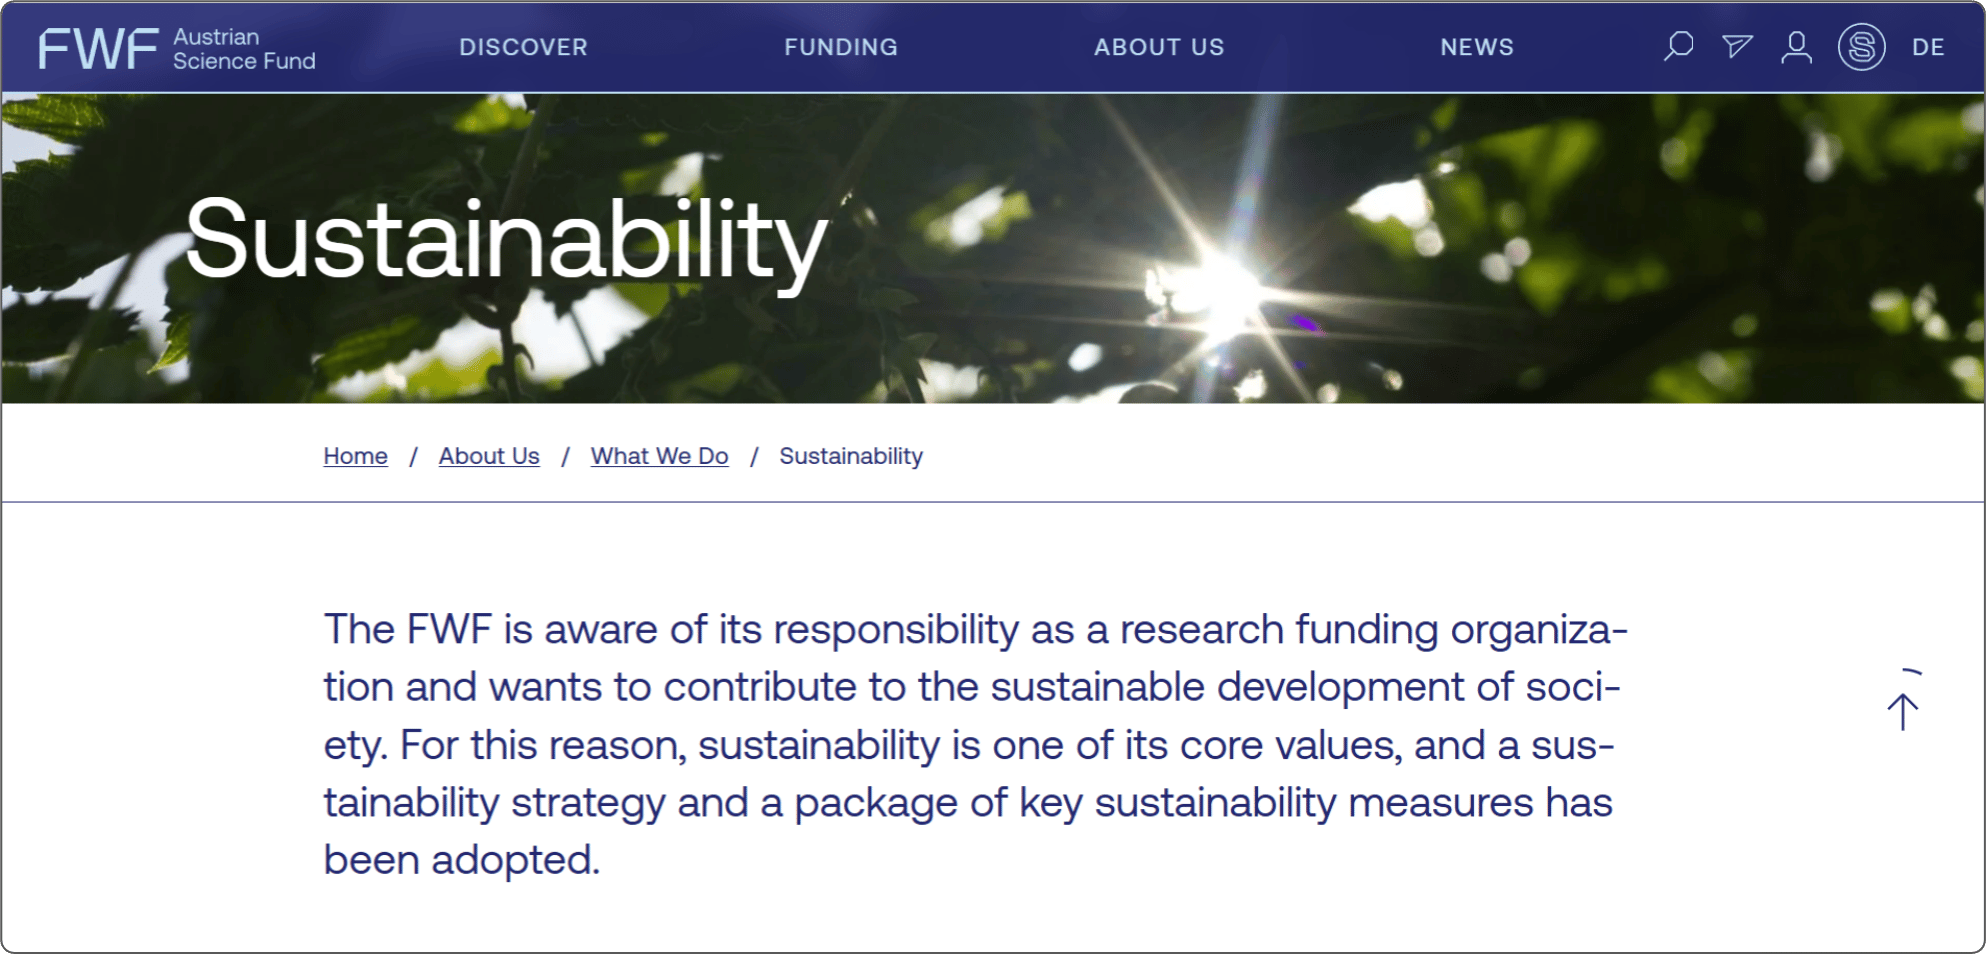1986x974 pixels.
Task: Expand the Discover navigation menu
Action: 523,47
